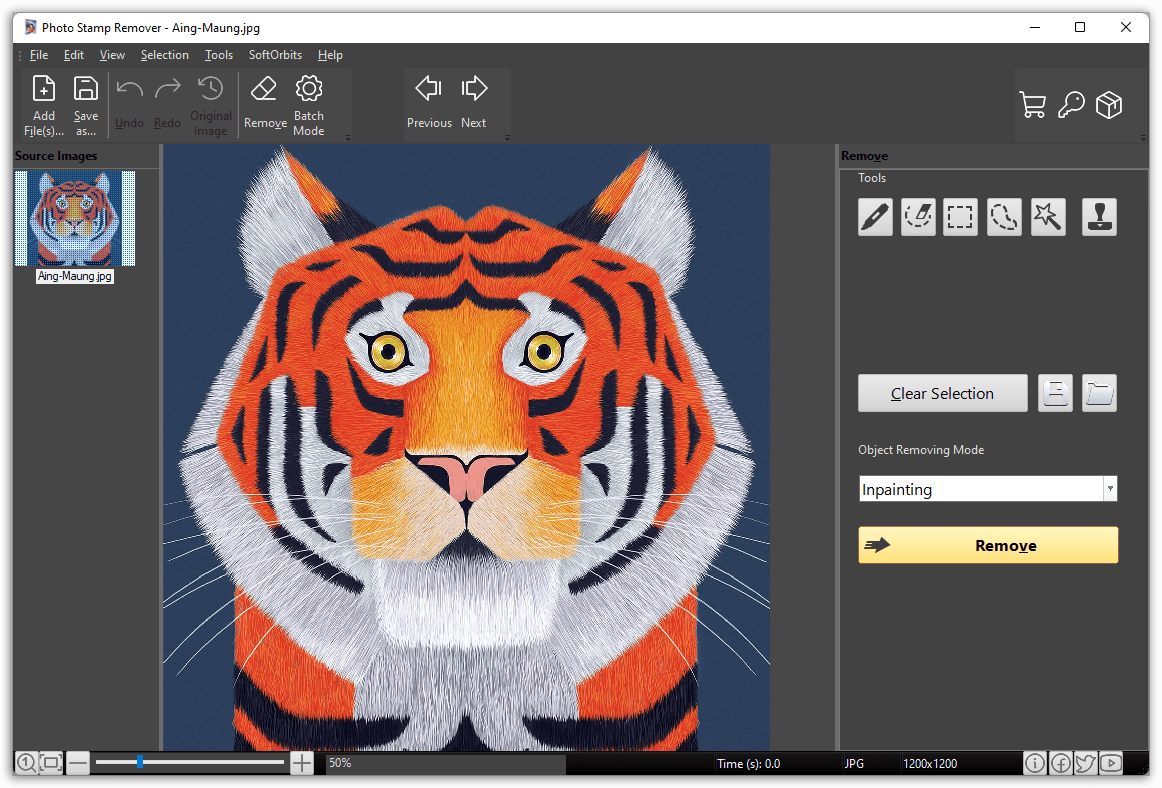Click the Redo toolbar icon
Image resolution: width=1162 pixels, height=788 pixels.
click(167, 105)
